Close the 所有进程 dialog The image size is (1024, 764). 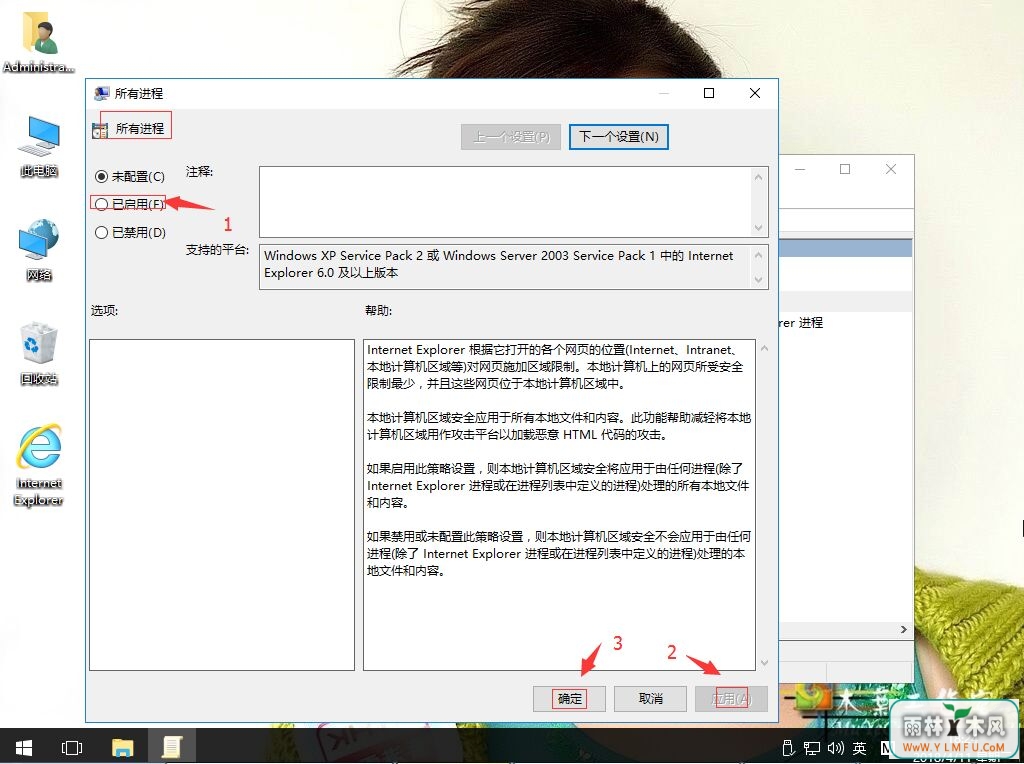(x=755, y=93)
